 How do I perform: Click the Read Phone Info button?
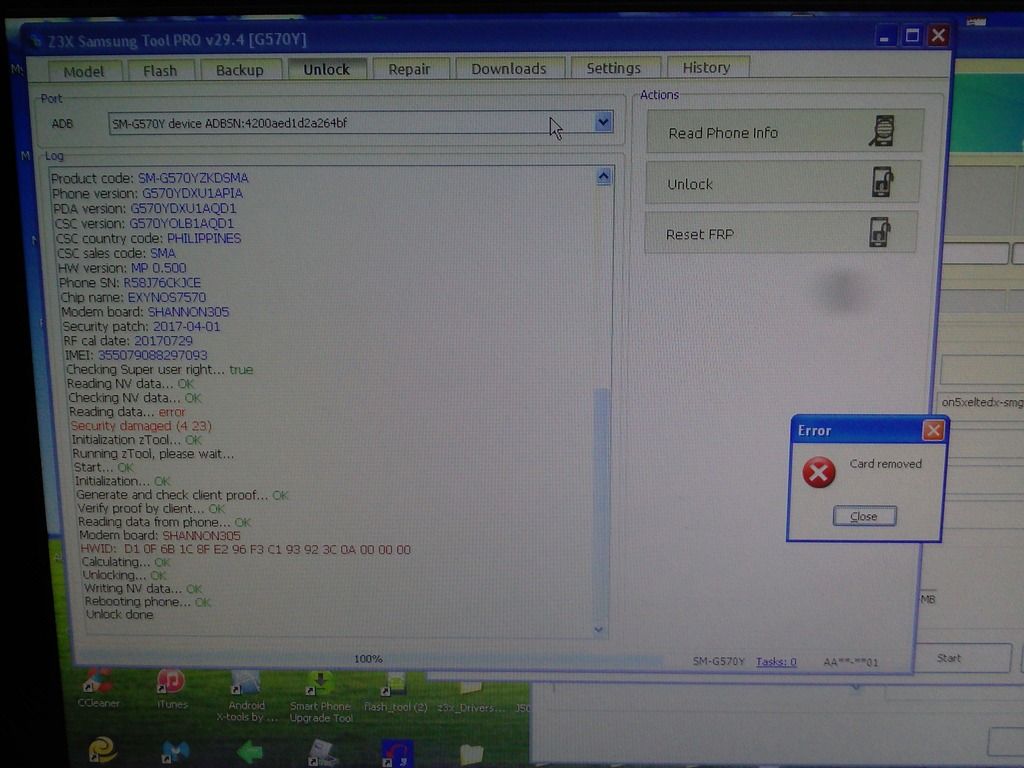[784, 133]
